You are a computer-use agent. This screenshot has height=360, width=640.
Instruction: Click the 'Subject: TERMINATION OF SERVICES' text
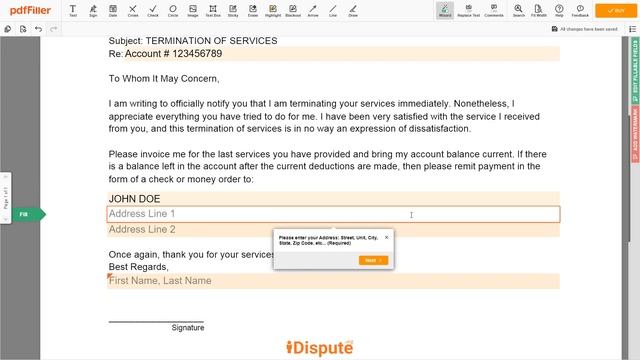(x=193, y=41)
